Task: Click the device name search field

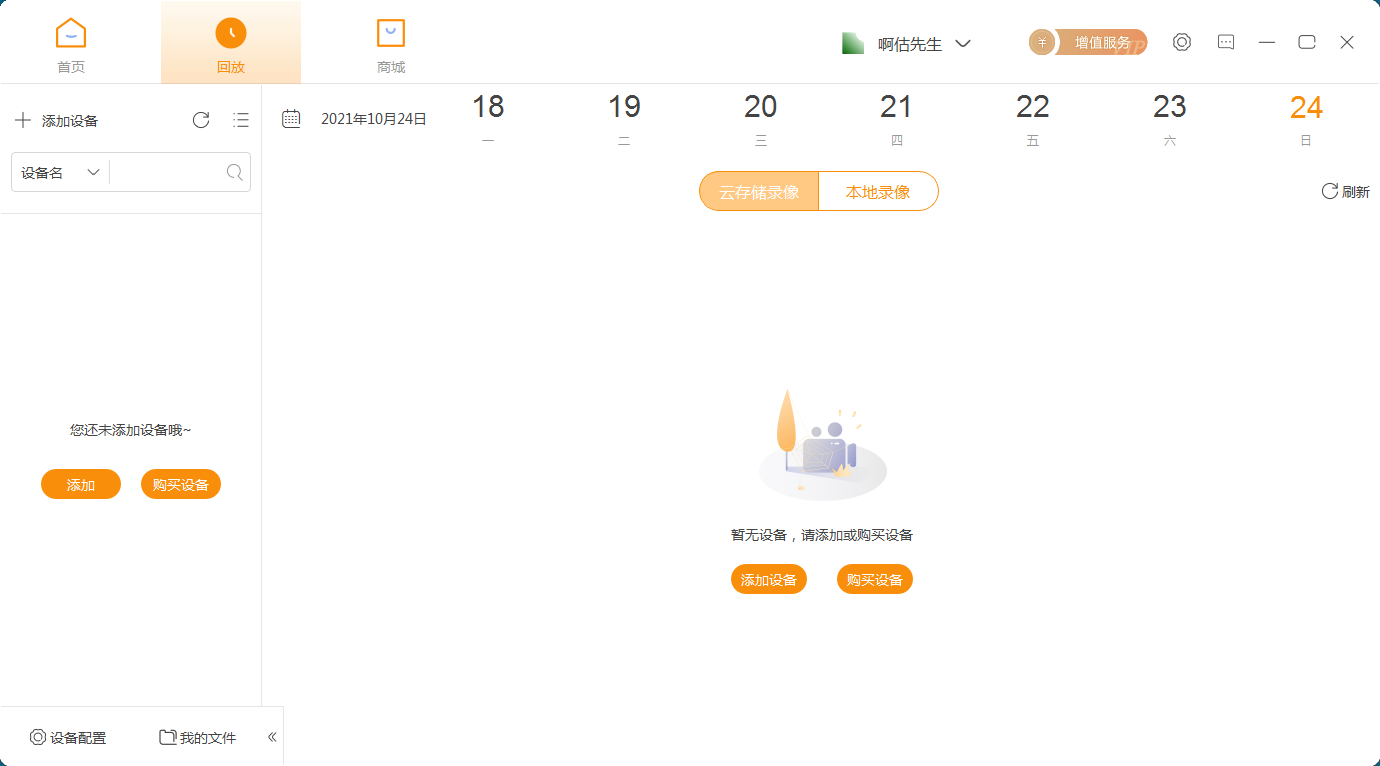Action: click(167, 172)
